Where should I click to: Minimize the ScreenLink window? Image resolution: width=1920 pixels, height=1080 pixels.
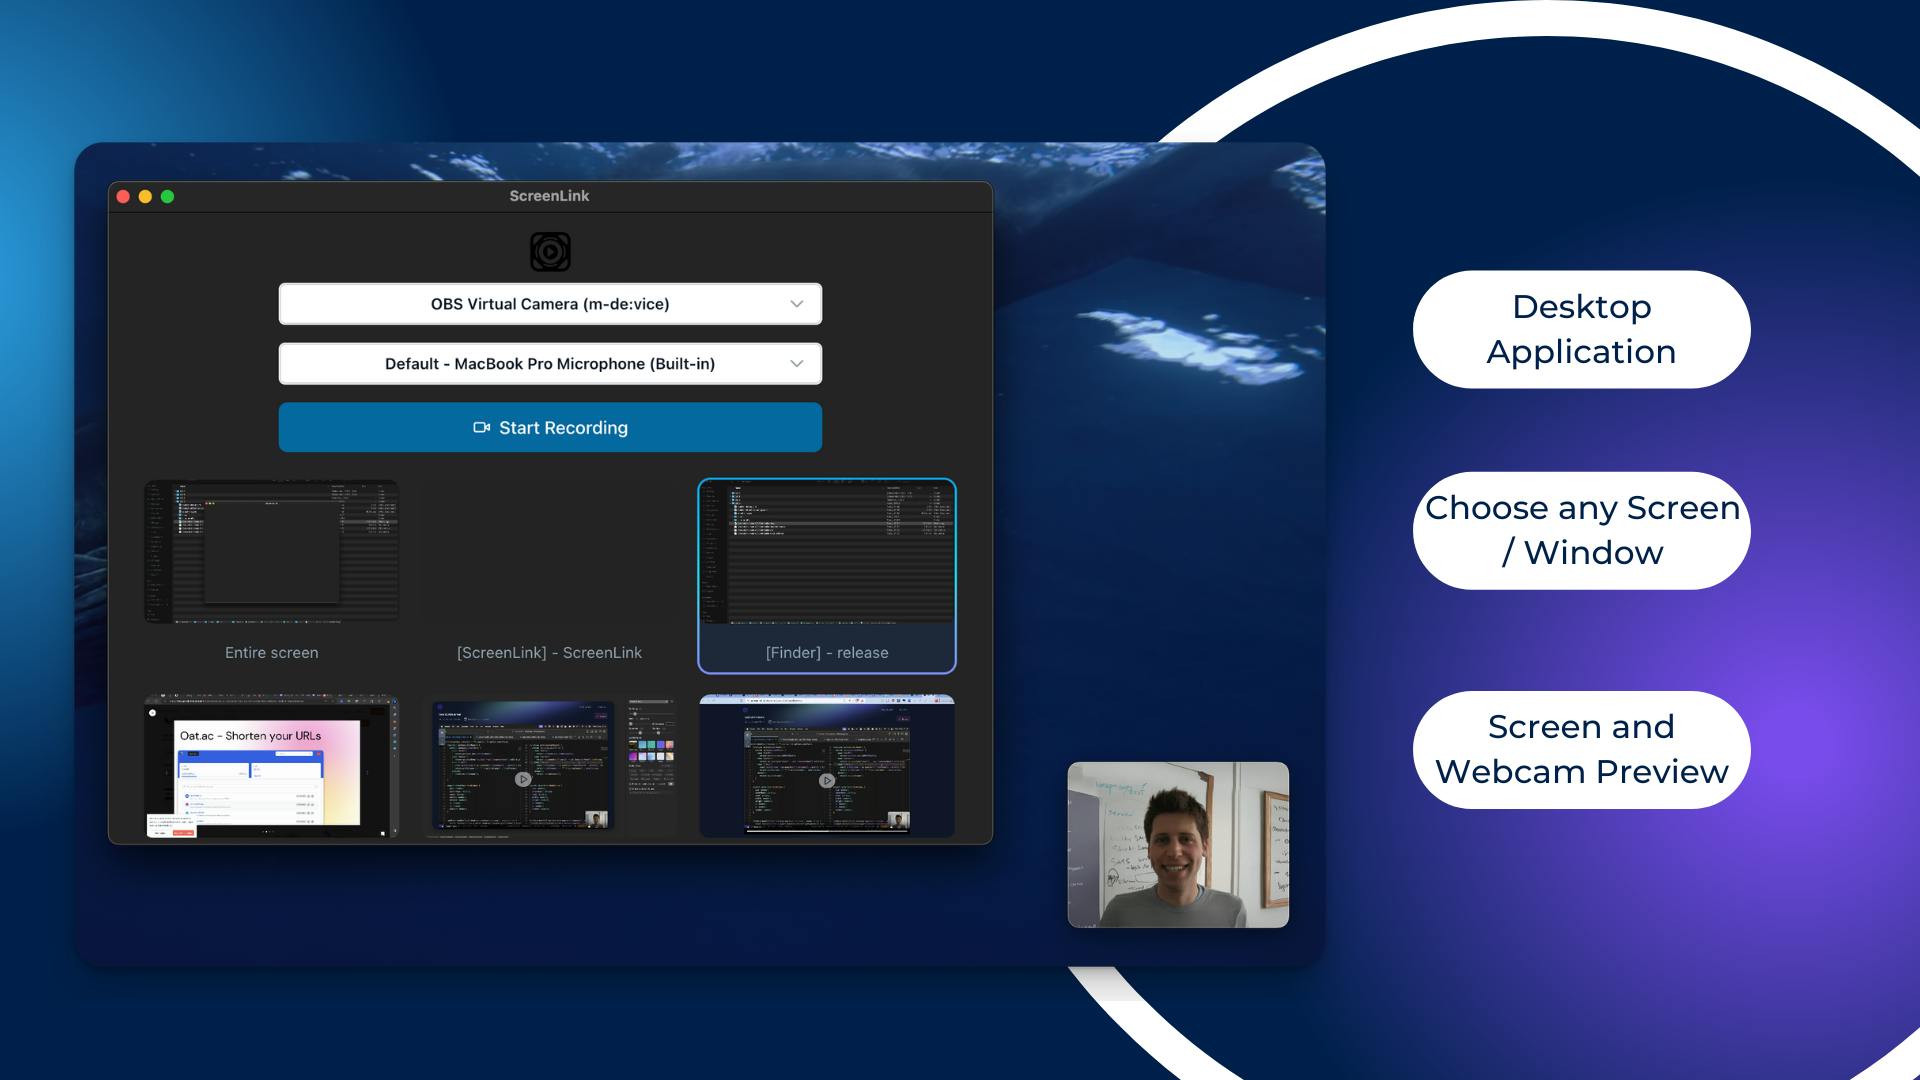145,197
